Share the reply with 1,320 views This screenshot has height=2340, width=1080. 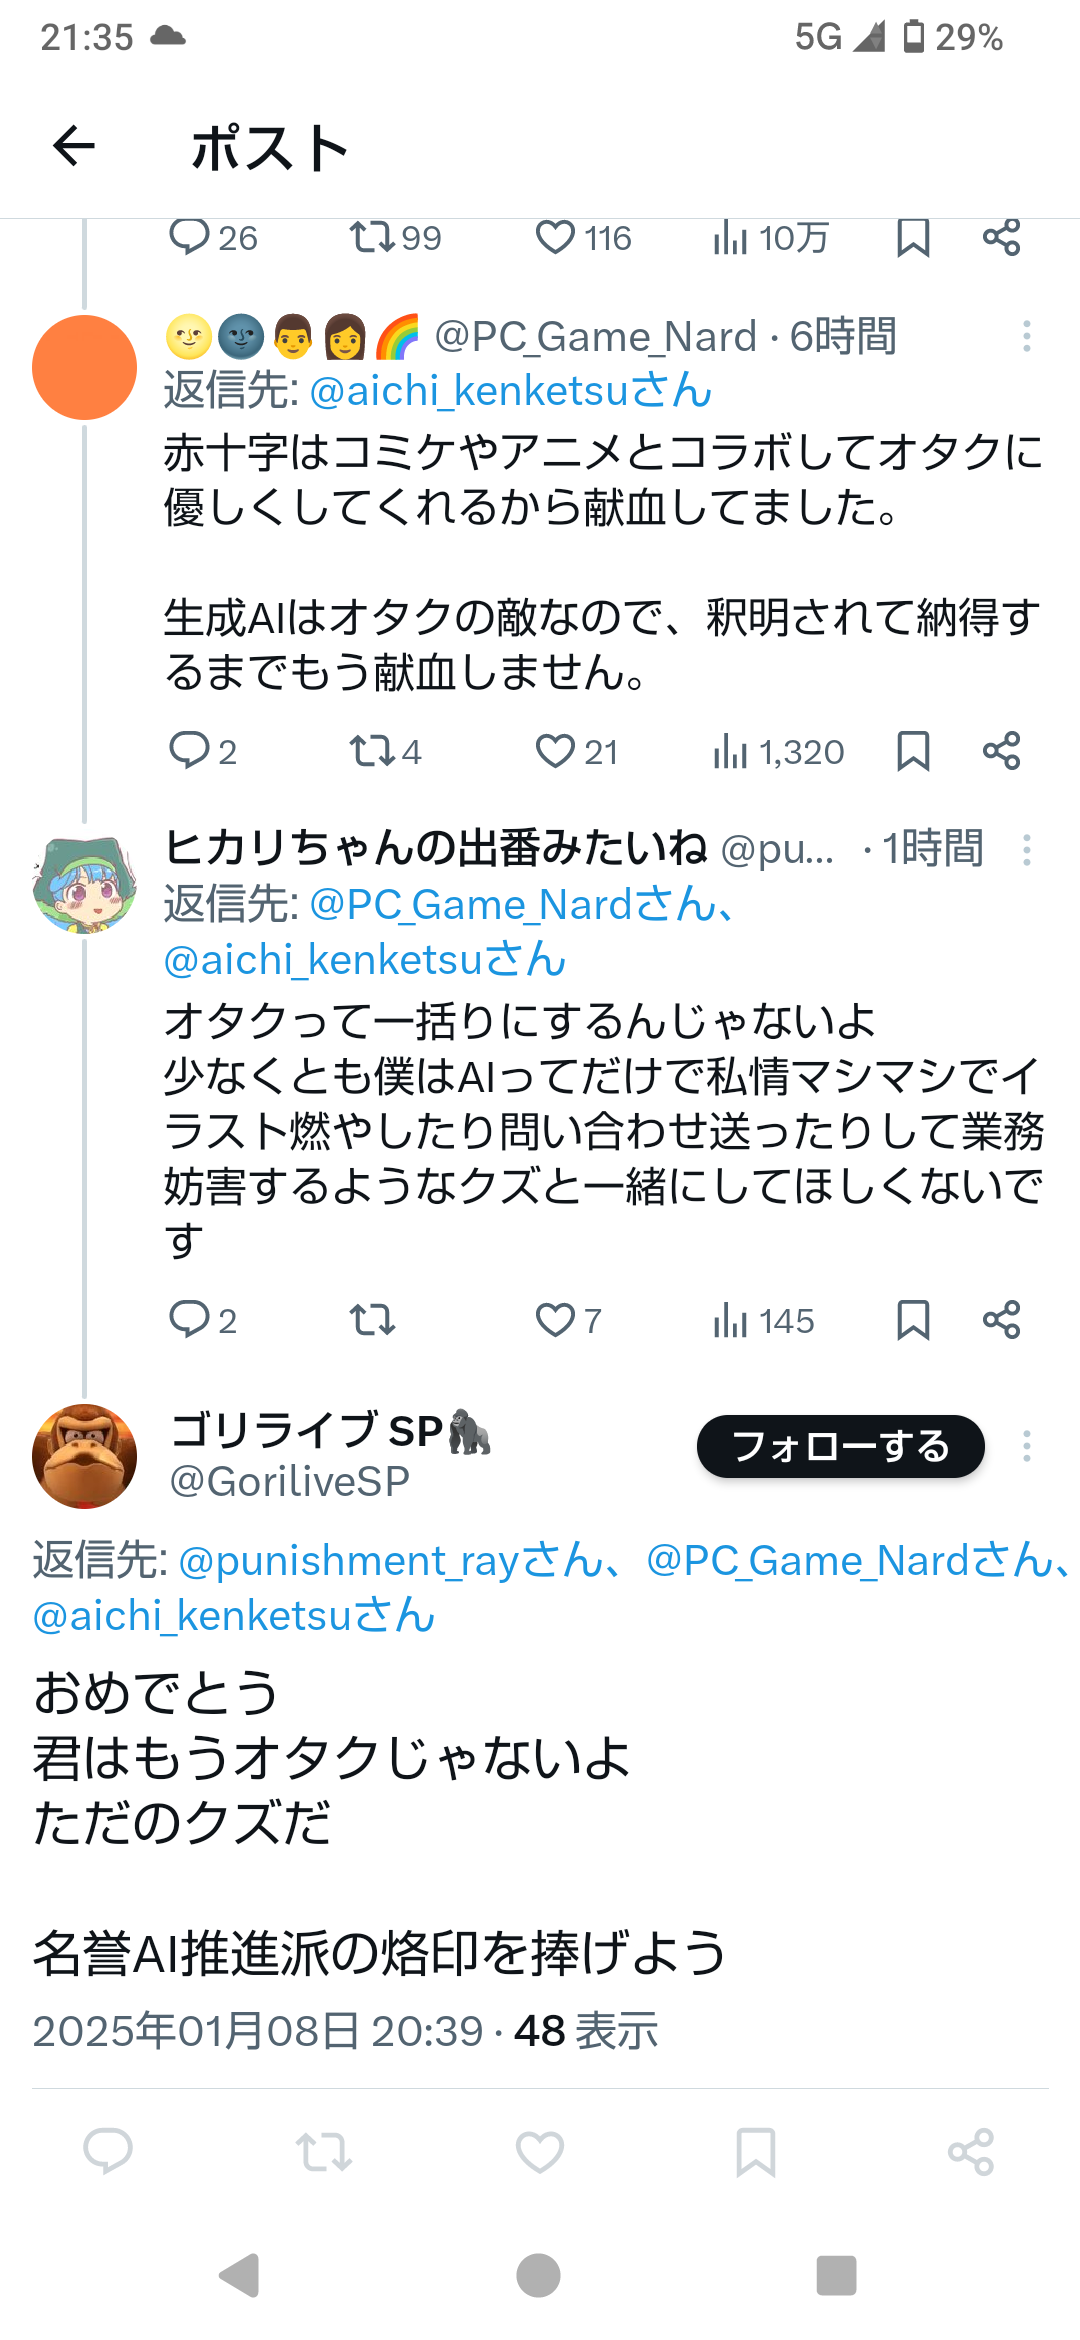click(x=1001, y=751)
